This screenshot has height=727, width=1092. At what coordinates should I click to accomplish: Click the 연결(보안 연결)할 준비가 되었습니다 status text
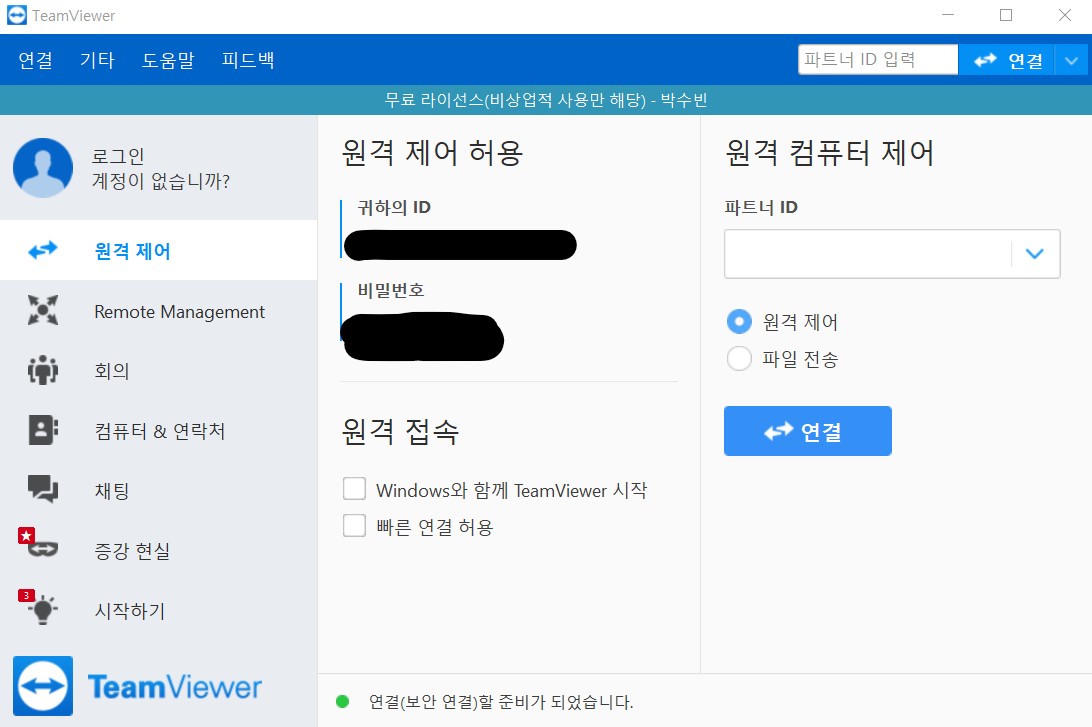click(501, 701)
